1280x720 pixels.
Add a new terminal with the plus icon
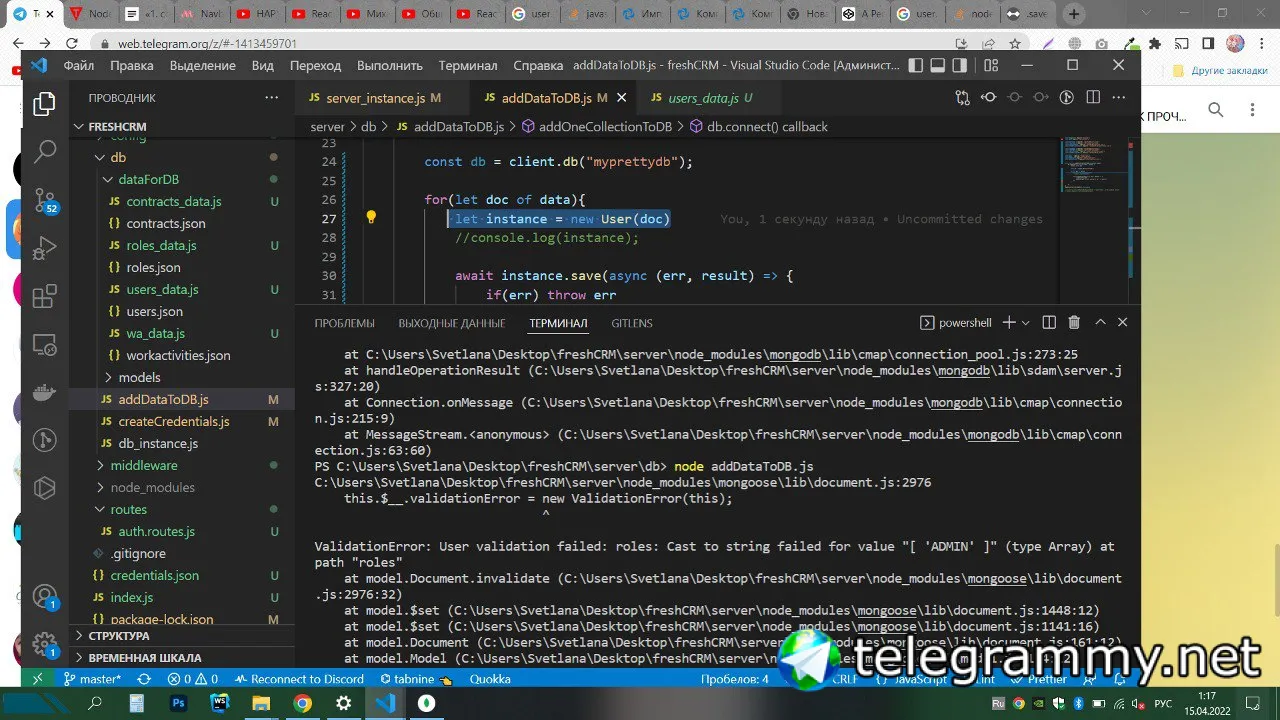(x=1009, y=323)
